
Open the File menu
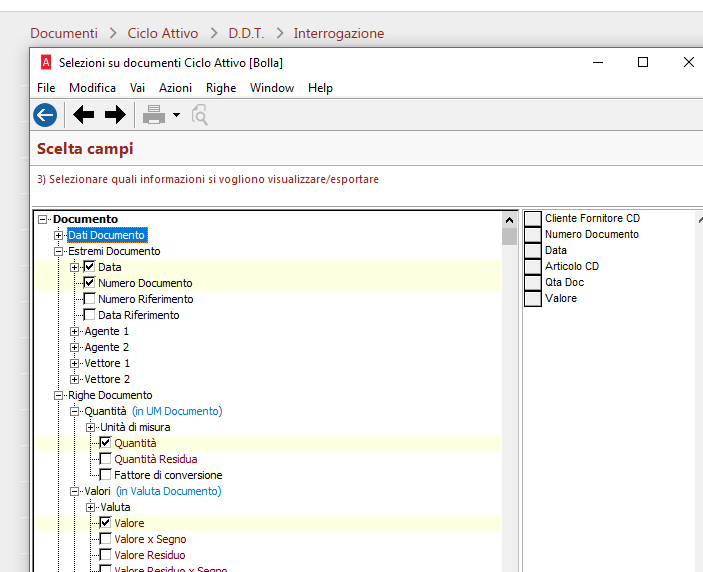(x=46, y=88)
